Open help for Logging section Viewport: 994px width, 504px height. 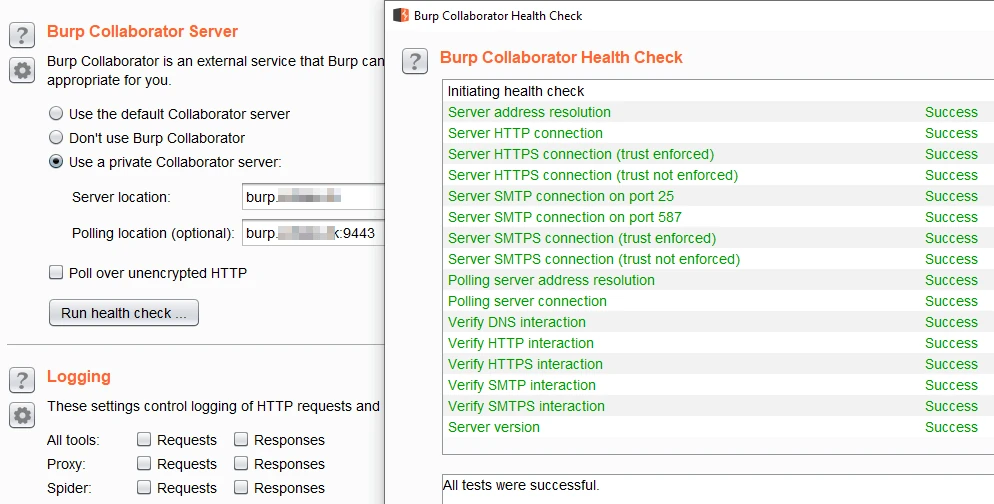[22, 380]
